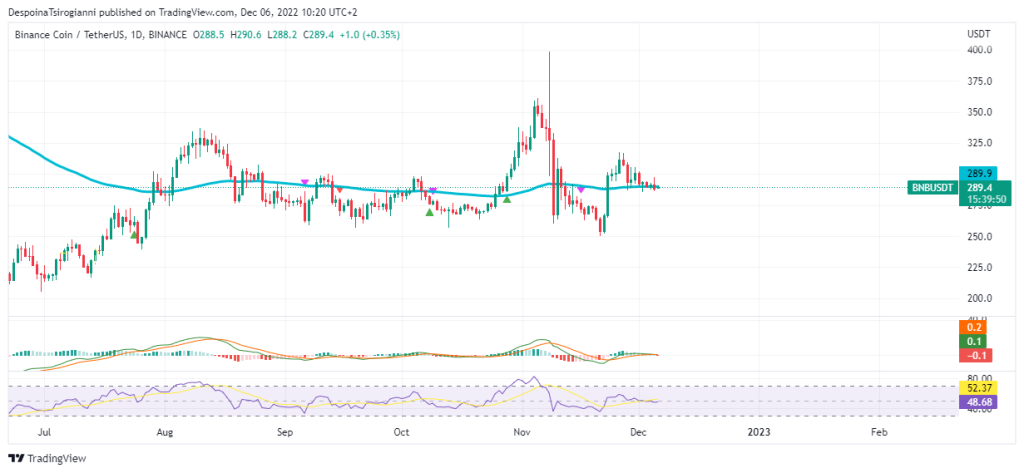Viewport: 1024px width, 473px height.
Task: Click the purple down-triangle marker in mid-November
Action: 581,189
